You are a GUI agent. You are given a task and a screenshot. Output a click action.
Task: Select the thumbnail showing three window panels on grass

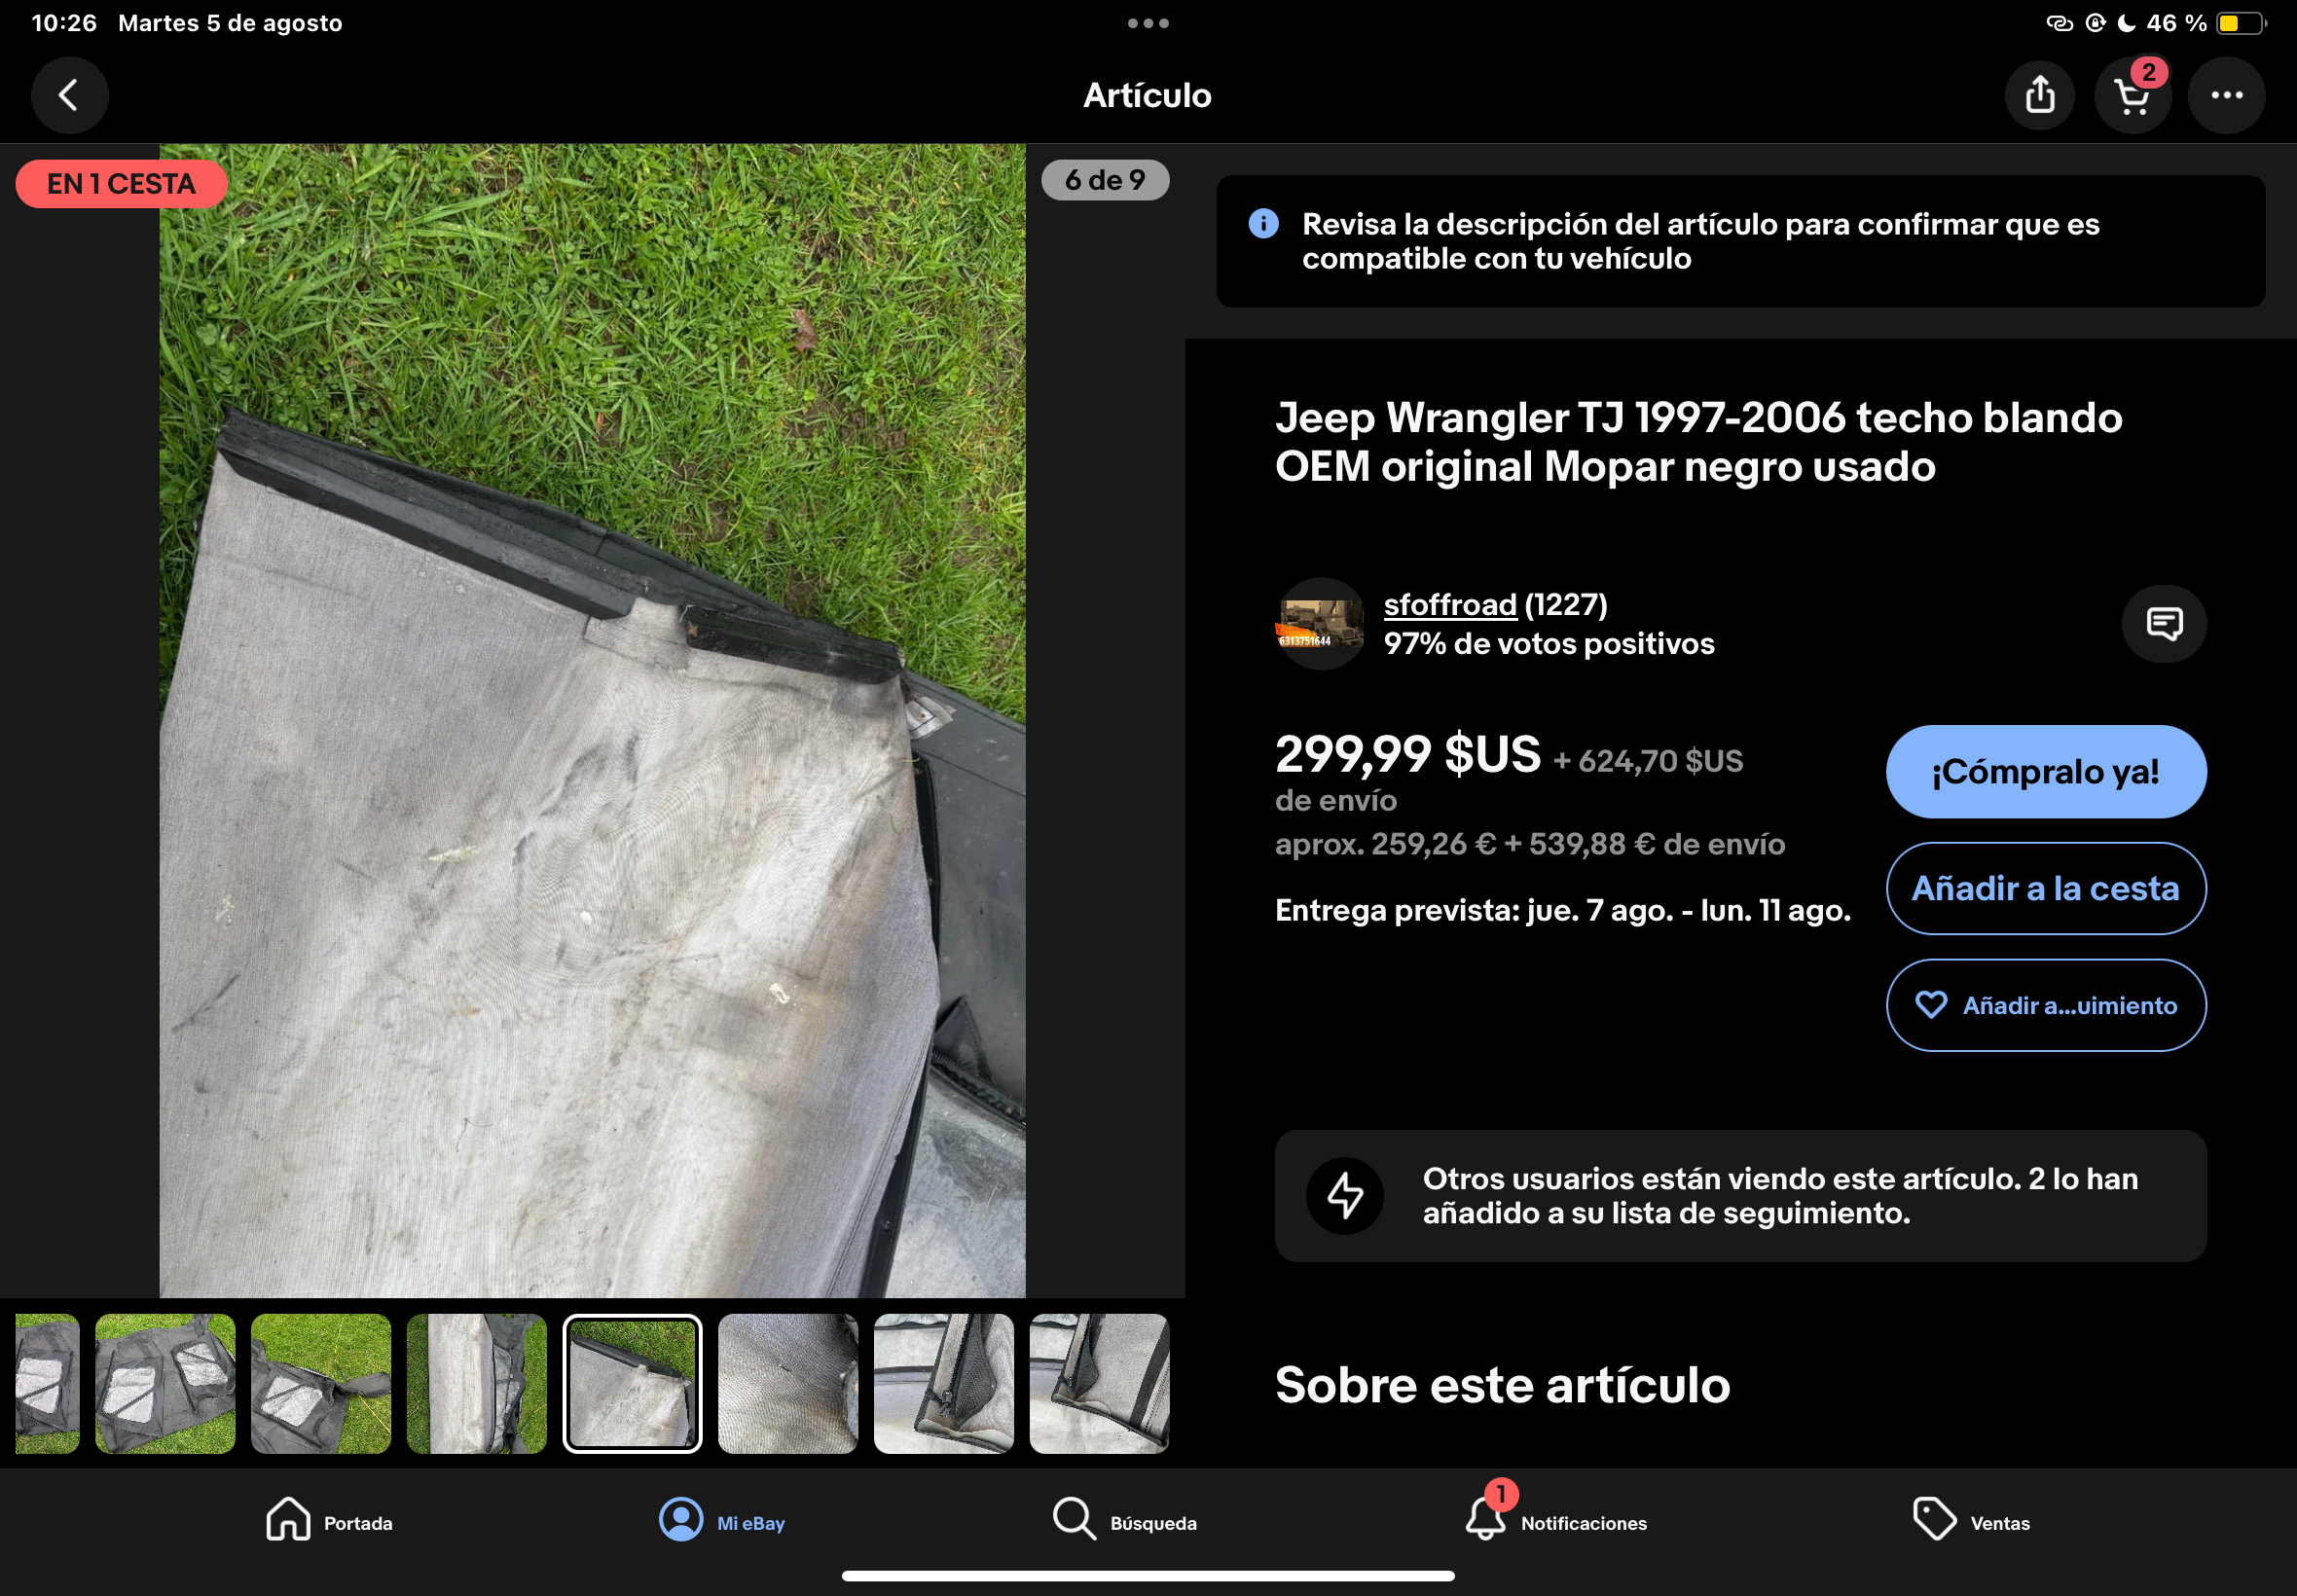point(165,1384)
